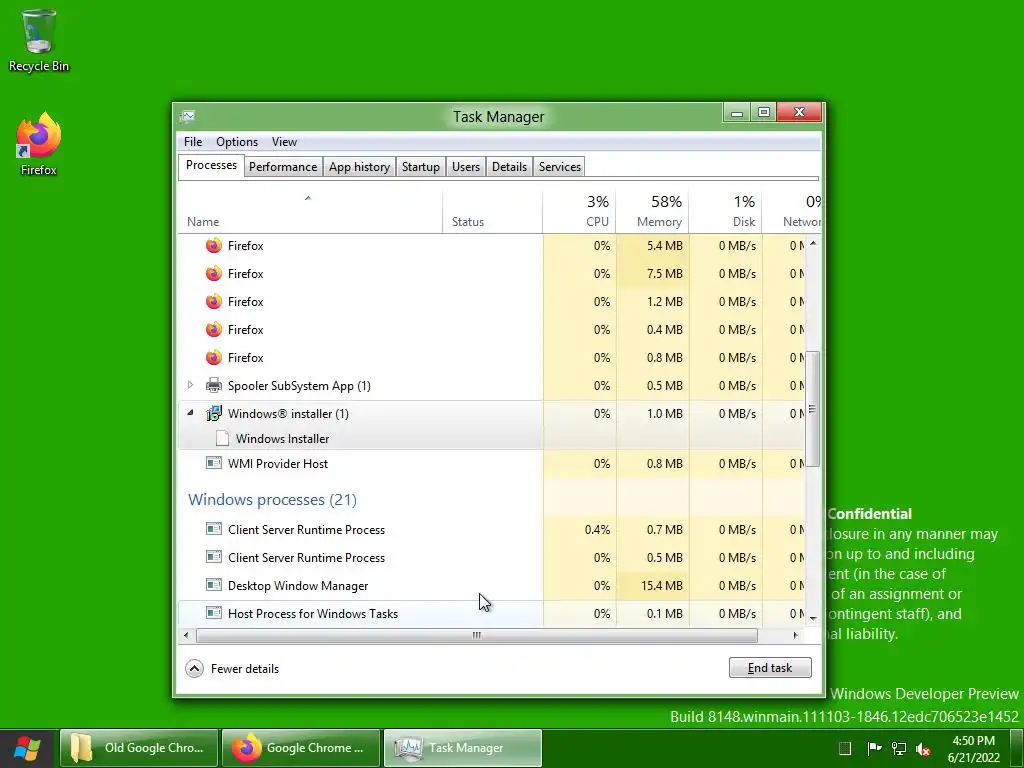The width and height of the screenshot is (1024, 768).
Task: Switch to the Details tab
Action: click(x=509, y=167)
